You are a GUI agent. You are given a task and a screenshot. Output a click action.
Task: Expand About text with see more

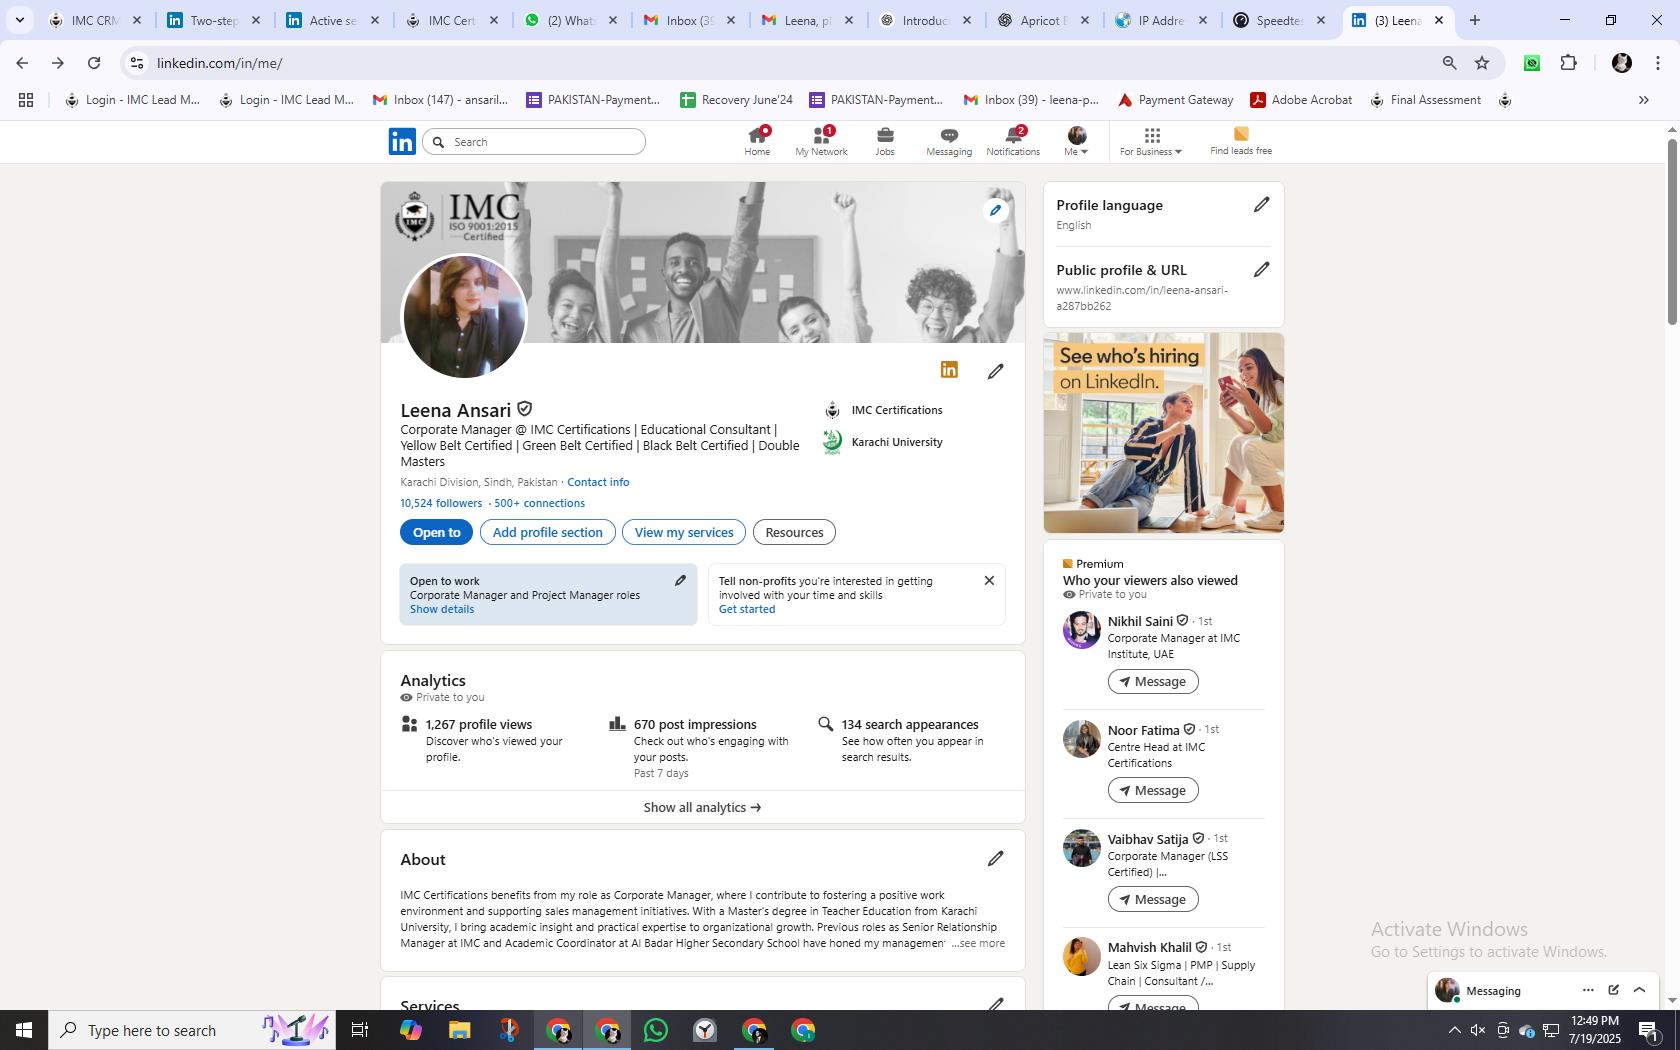979,943
